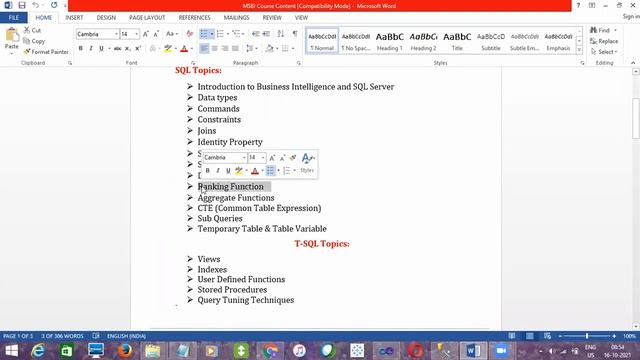The width and height of the screenshot is (640, 360).
Task: Open Google Chrome from the taskbar
Action: tap(270, 351)
